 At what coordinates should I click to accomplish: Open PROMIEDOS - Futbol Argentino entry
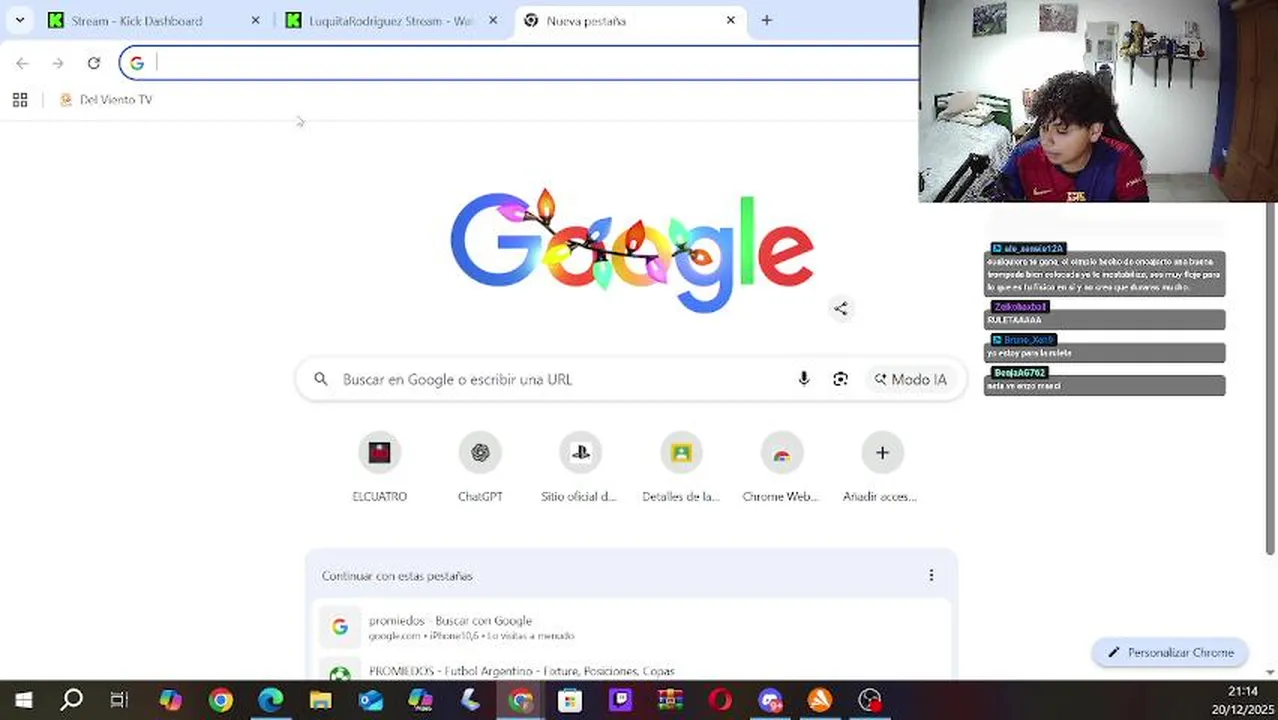point(631,670)
